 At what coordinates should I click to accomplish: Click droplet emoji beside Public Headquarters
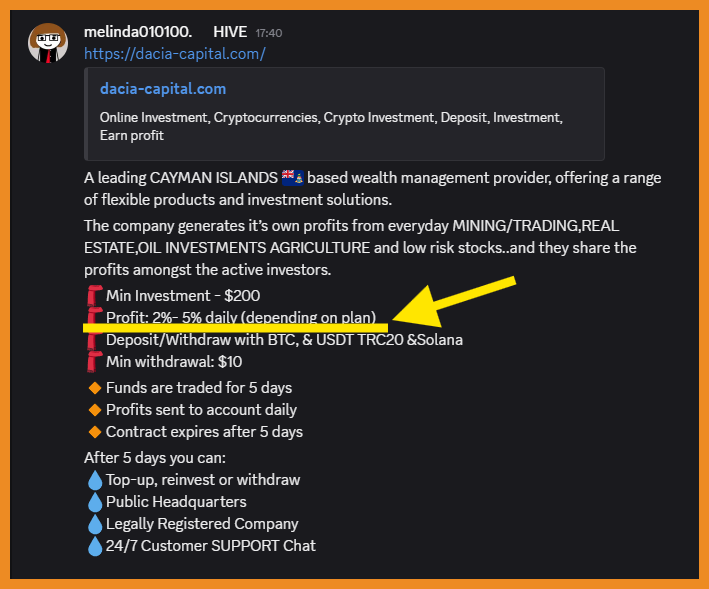click(95, 502)
